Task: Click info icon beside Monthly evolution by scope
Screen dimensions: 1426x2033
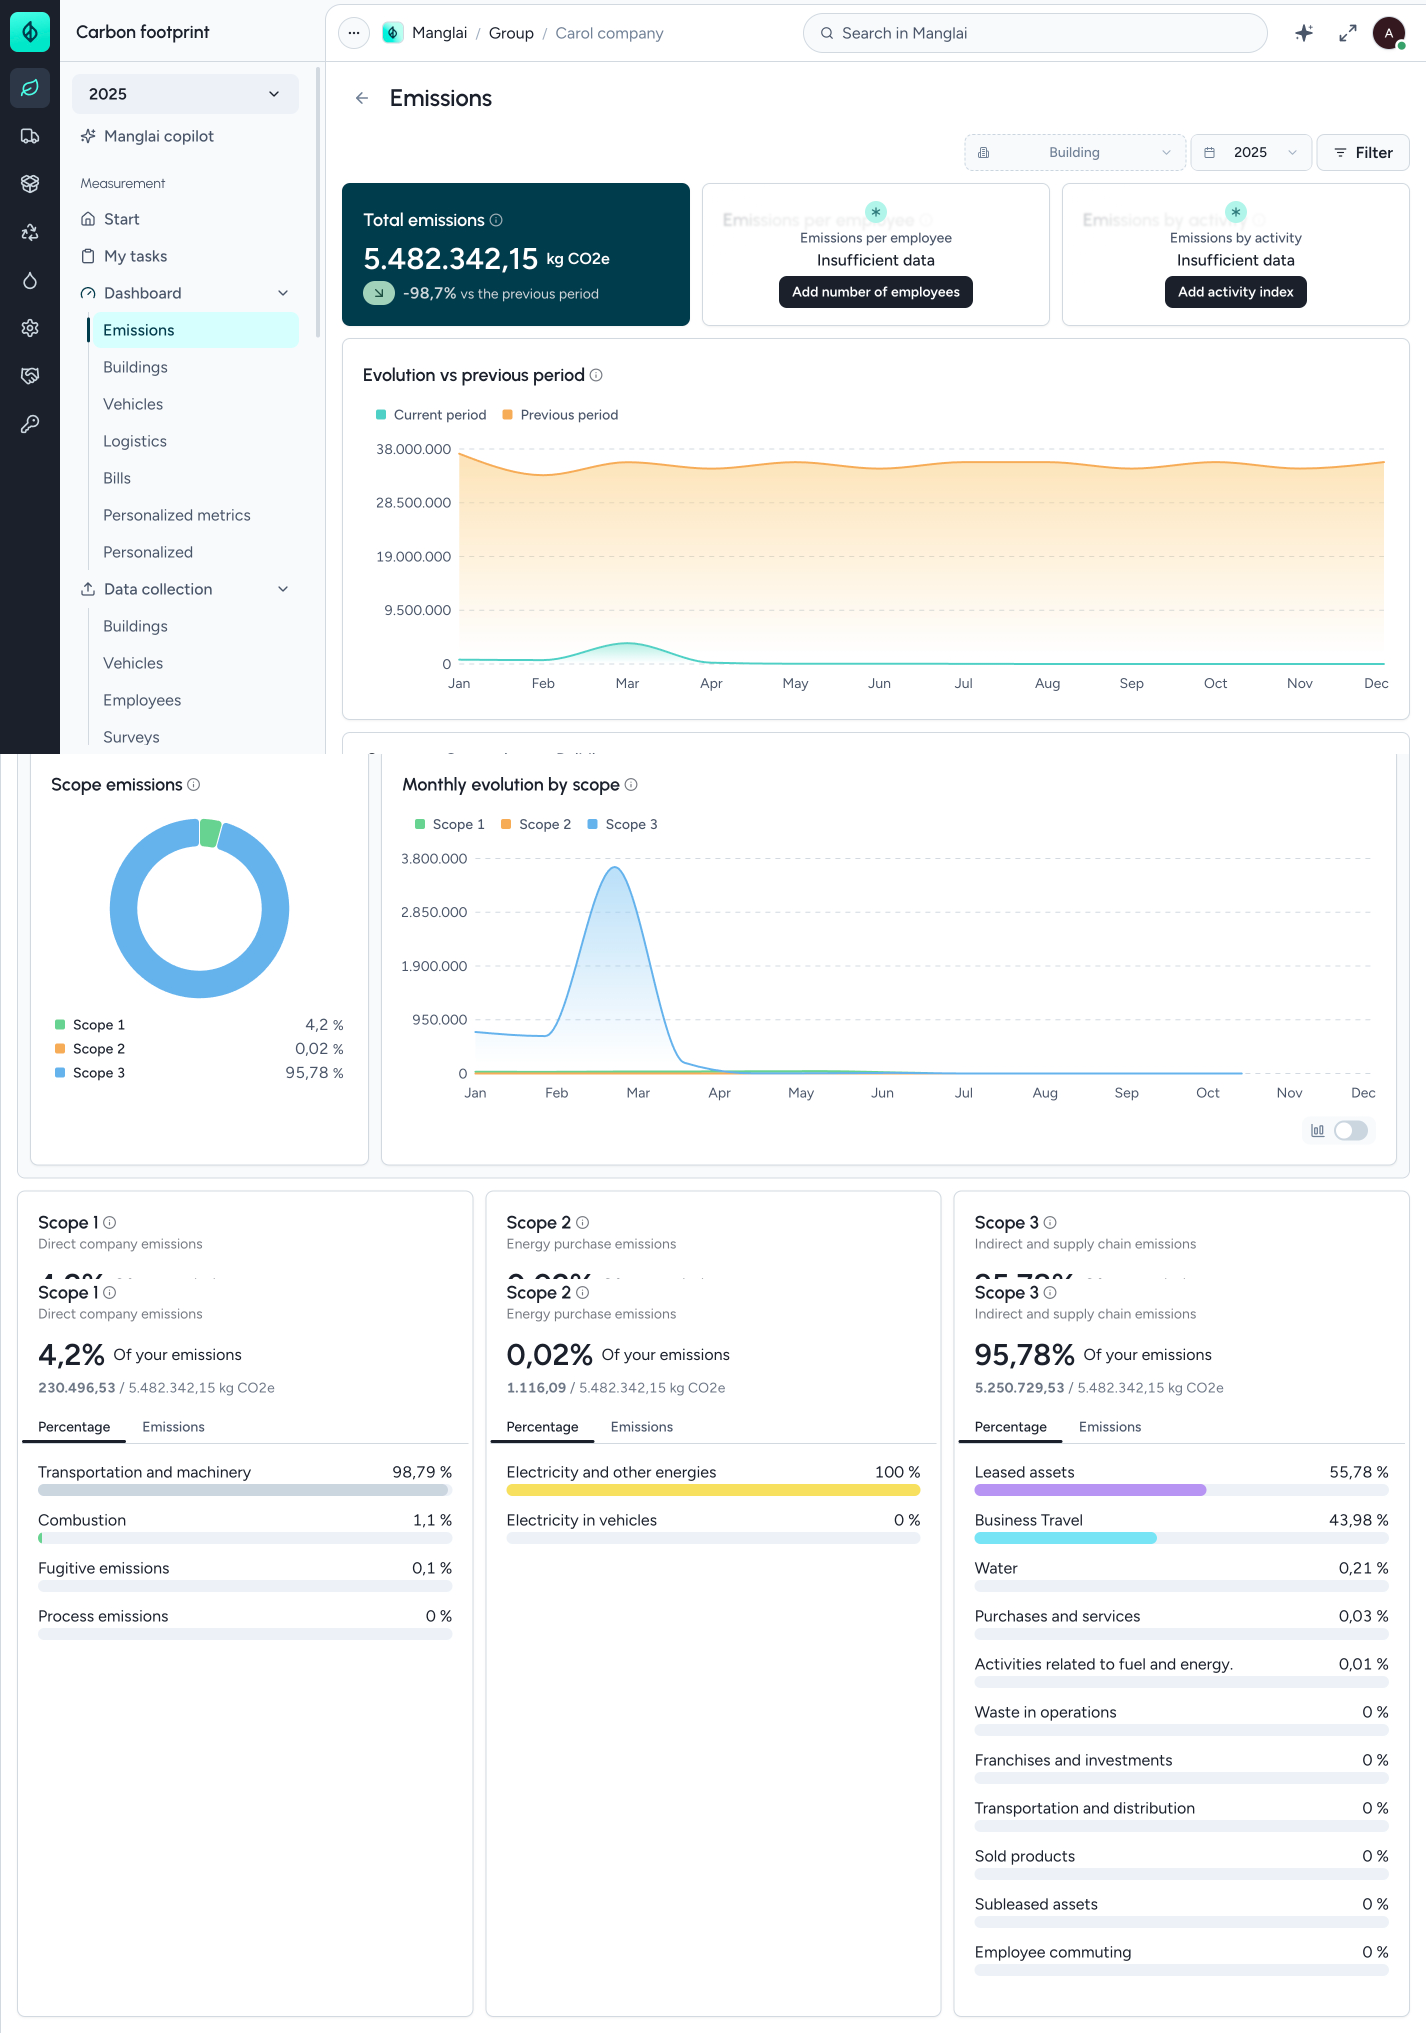Action: (x=631, y=785)
